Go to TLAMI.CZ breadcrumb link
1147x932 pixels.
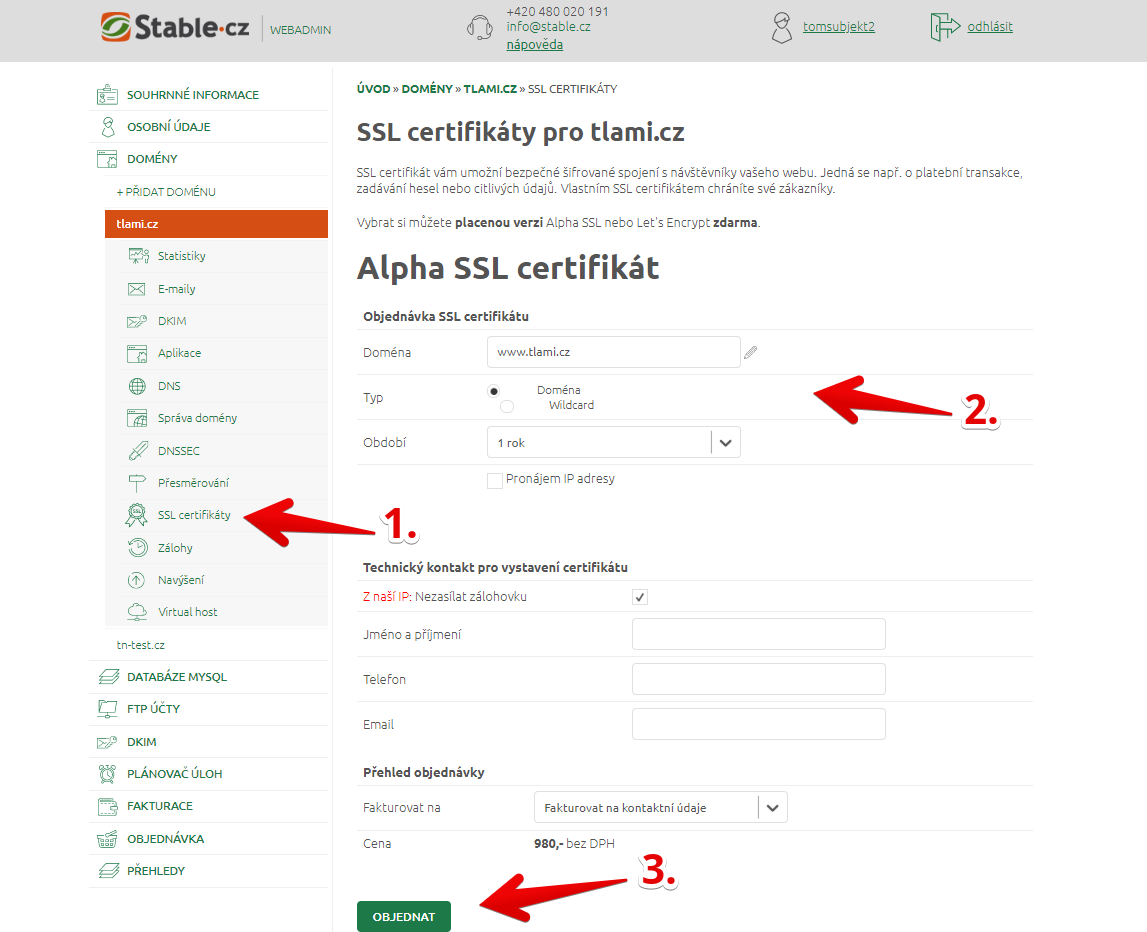[490, 89]
